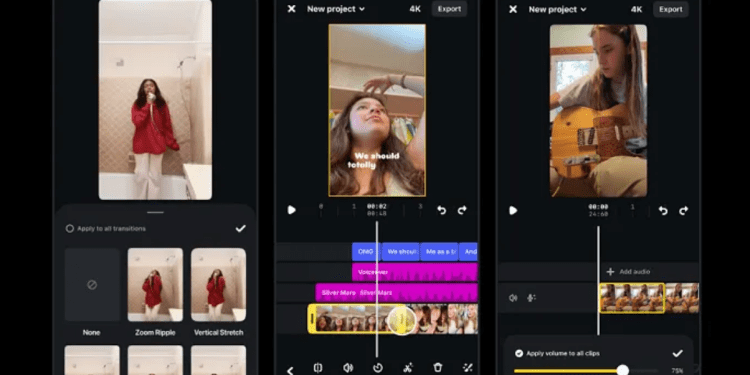Screen dimensions: 750x375
Task: Open the magic effects wand tool
Action: [x=467, y=367]
